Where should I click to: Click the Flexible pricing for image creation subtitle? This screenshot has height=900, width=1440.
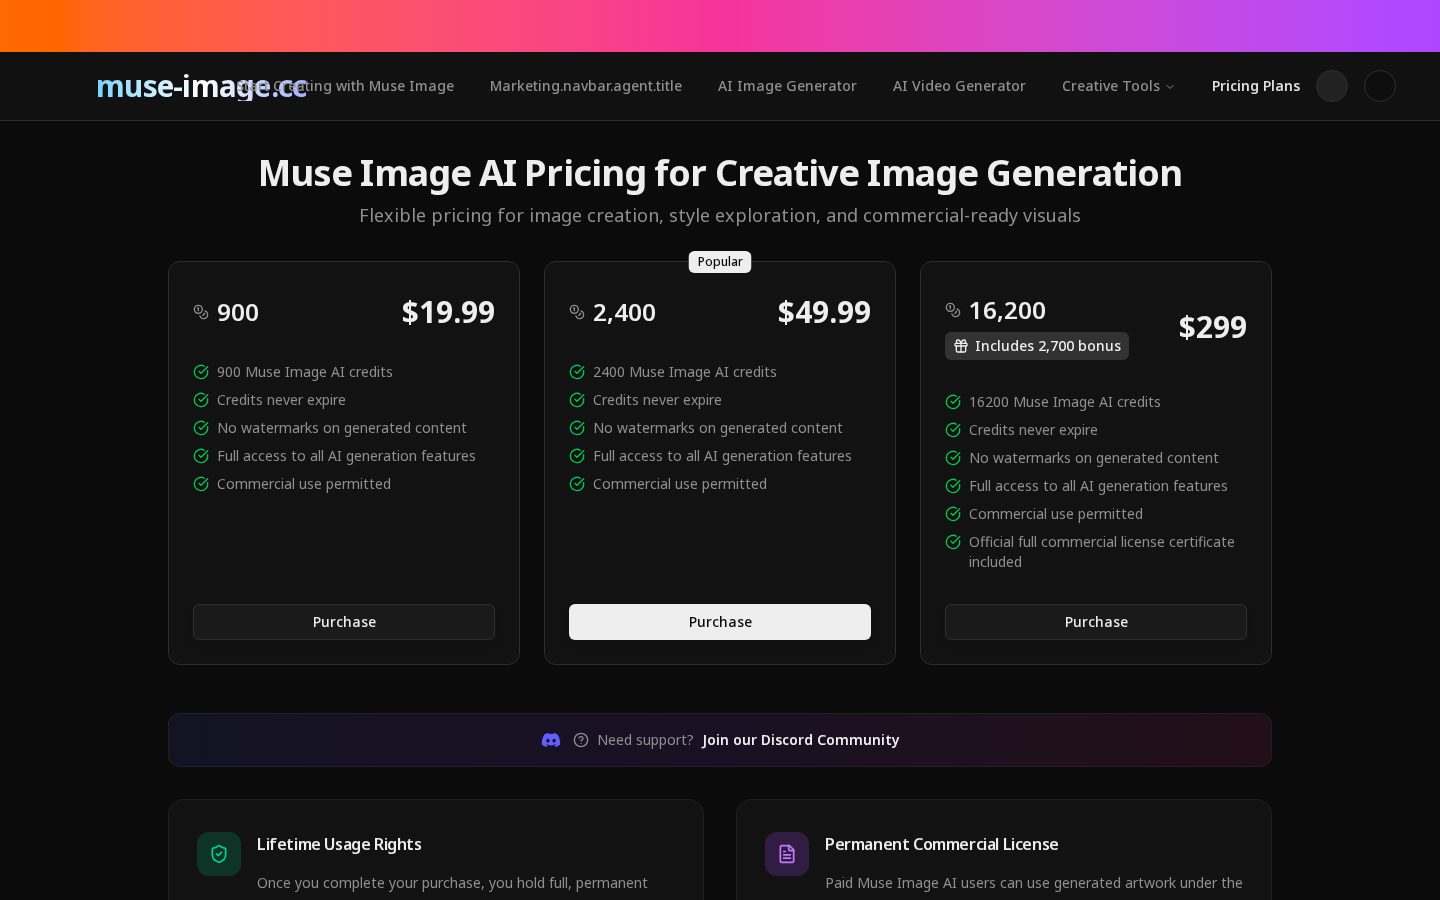720,216
